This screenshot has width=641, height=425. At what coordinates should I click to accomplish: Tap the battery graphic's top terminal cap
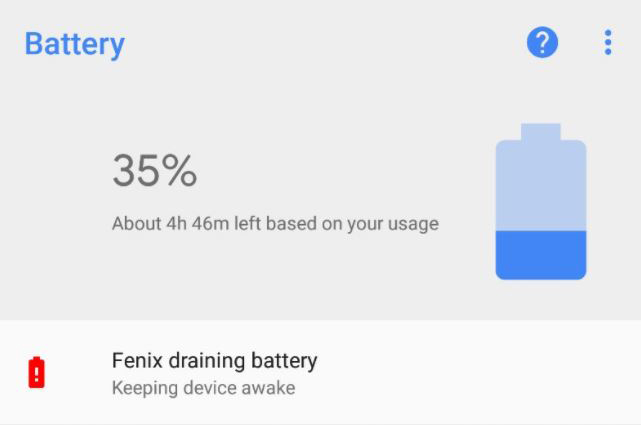tap(540, 131)
